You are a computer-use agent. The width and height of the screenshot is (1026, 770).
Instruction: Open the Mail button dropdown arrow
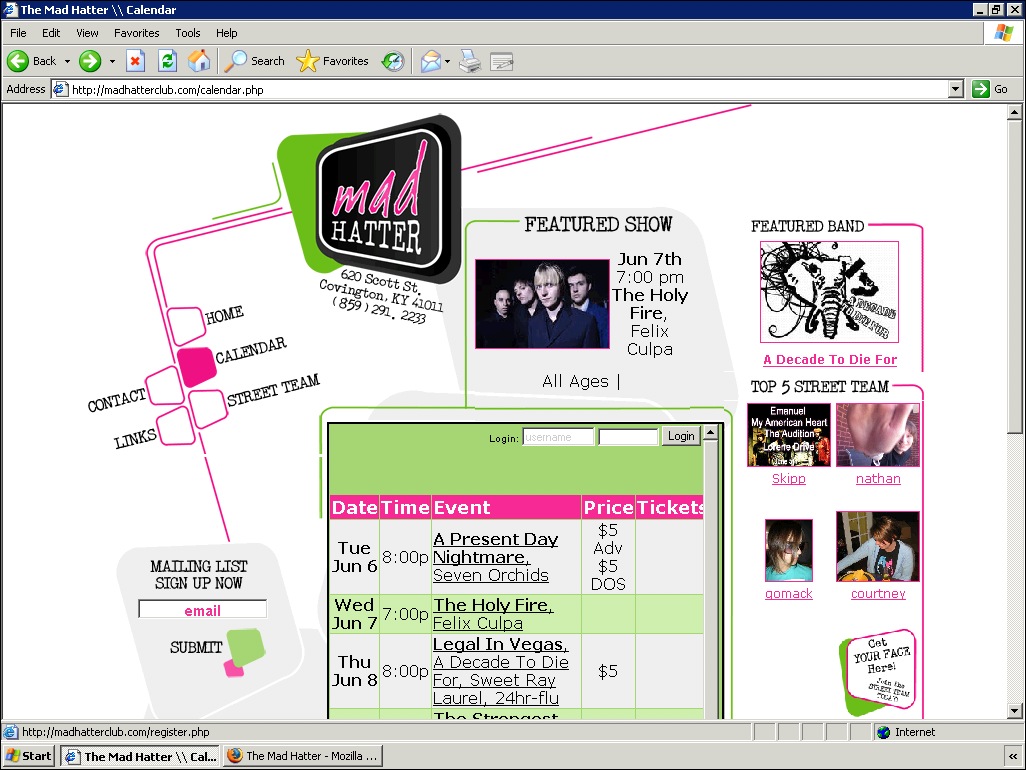[448, 61]
